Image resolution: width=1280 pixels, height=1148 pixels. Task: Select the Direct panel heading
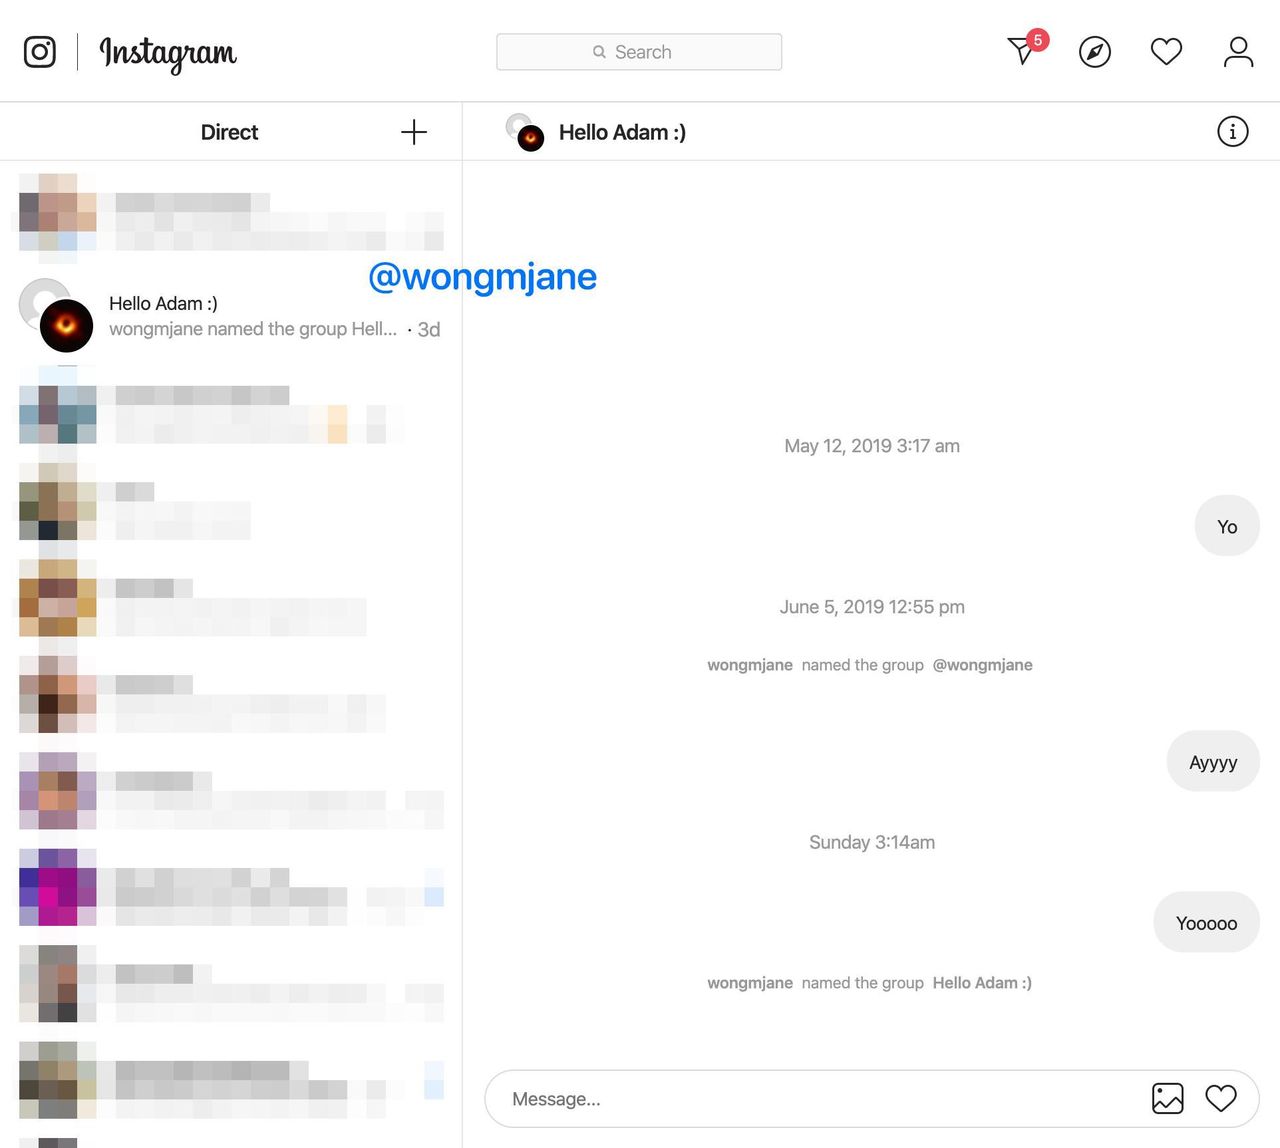(229, 131)
